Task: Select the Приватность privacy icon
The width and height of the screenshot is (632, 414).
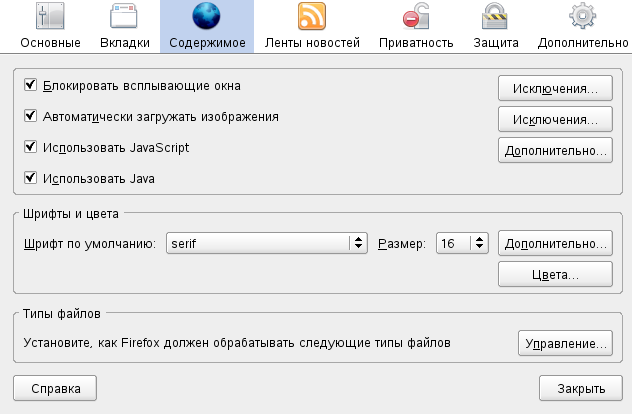Action: 416,17
